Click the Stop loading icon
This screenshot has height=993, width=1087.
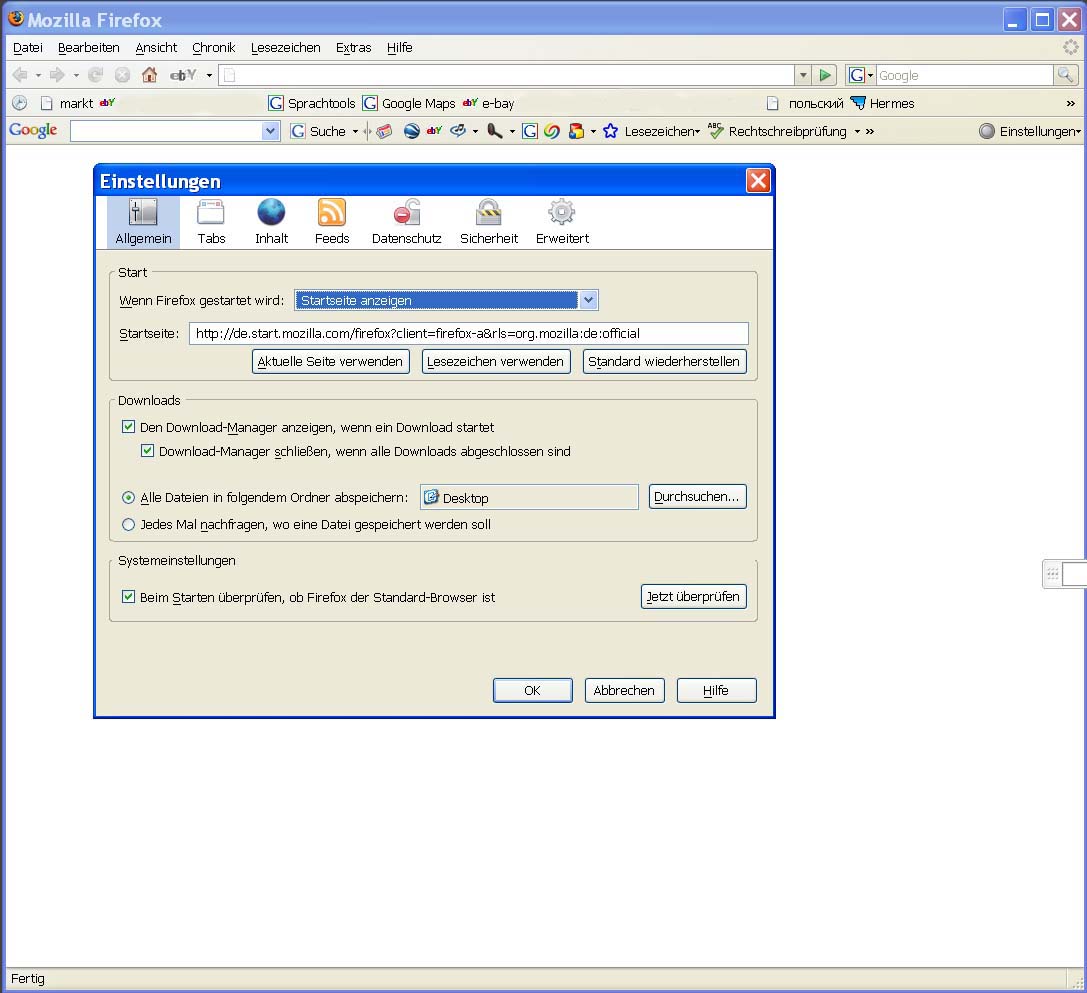pyautogui.click(x=123, y=75)
